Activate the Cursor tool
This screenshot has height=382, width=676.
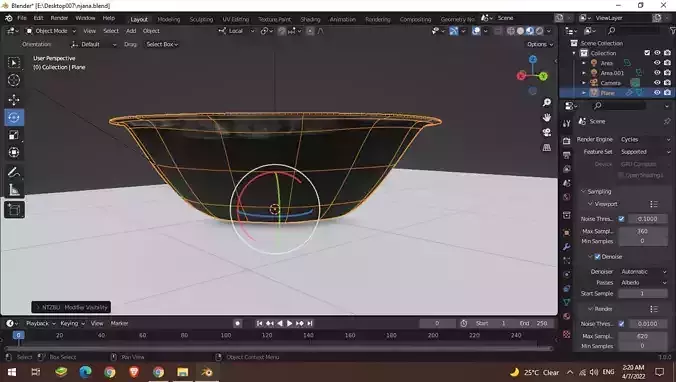(x=14, y=80)
